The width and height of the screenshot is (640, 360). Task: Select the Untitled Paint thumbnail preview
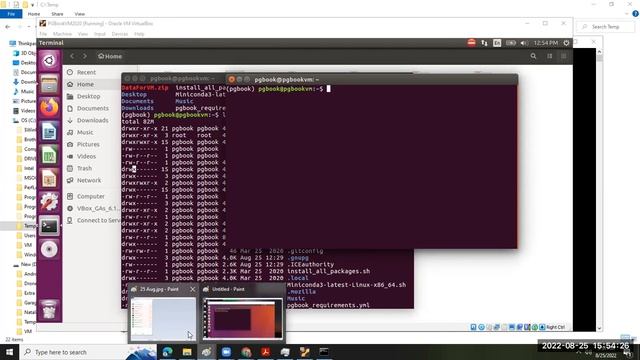243,319
